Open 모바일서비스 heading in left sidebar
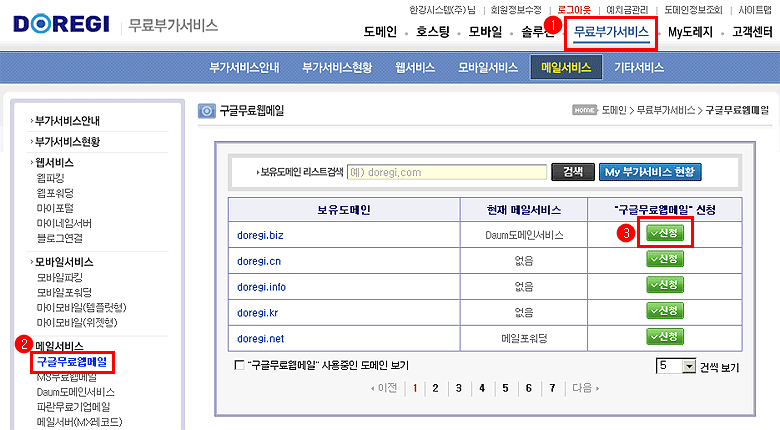780x430 pixels. (64, 262)
